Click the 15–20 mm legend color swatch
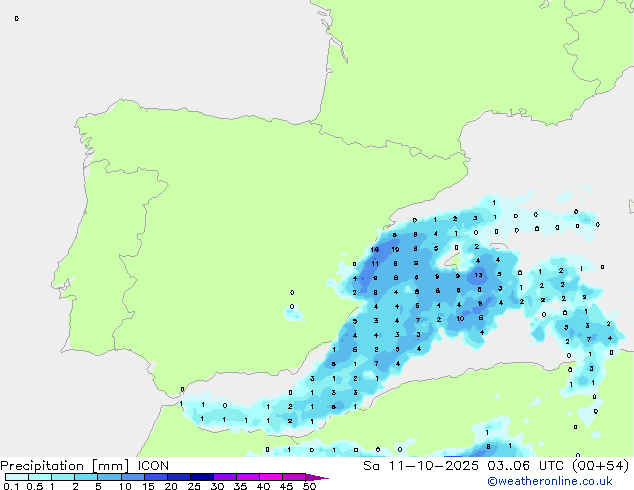Viewport: 634px width, 490px height. click(156, 477)
